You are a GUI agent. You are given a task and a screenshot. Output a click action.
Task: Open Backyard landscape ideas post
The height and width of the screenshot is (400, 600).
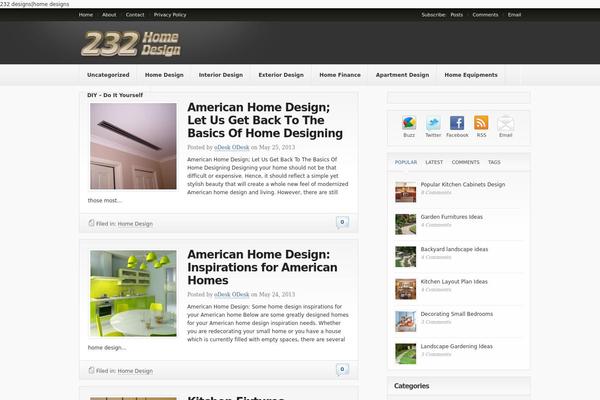(x=454, y=249)
